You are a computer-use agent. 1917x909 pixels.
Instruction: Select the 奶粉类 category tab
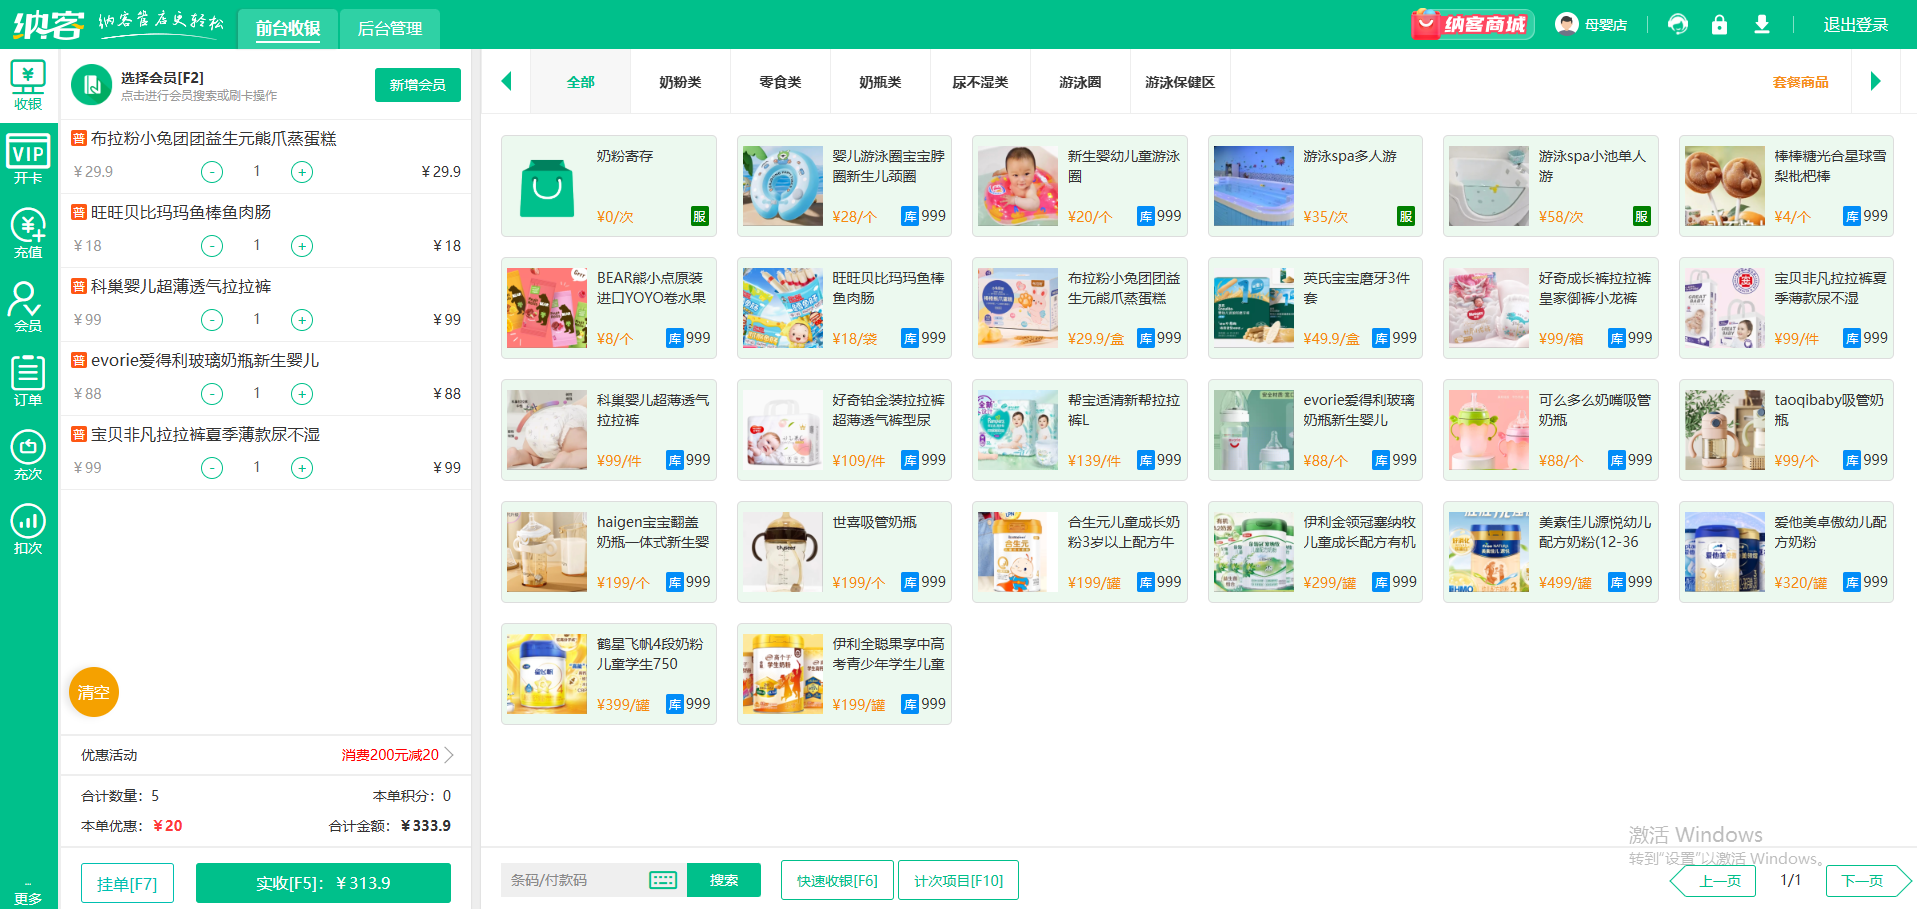point(680,82)
